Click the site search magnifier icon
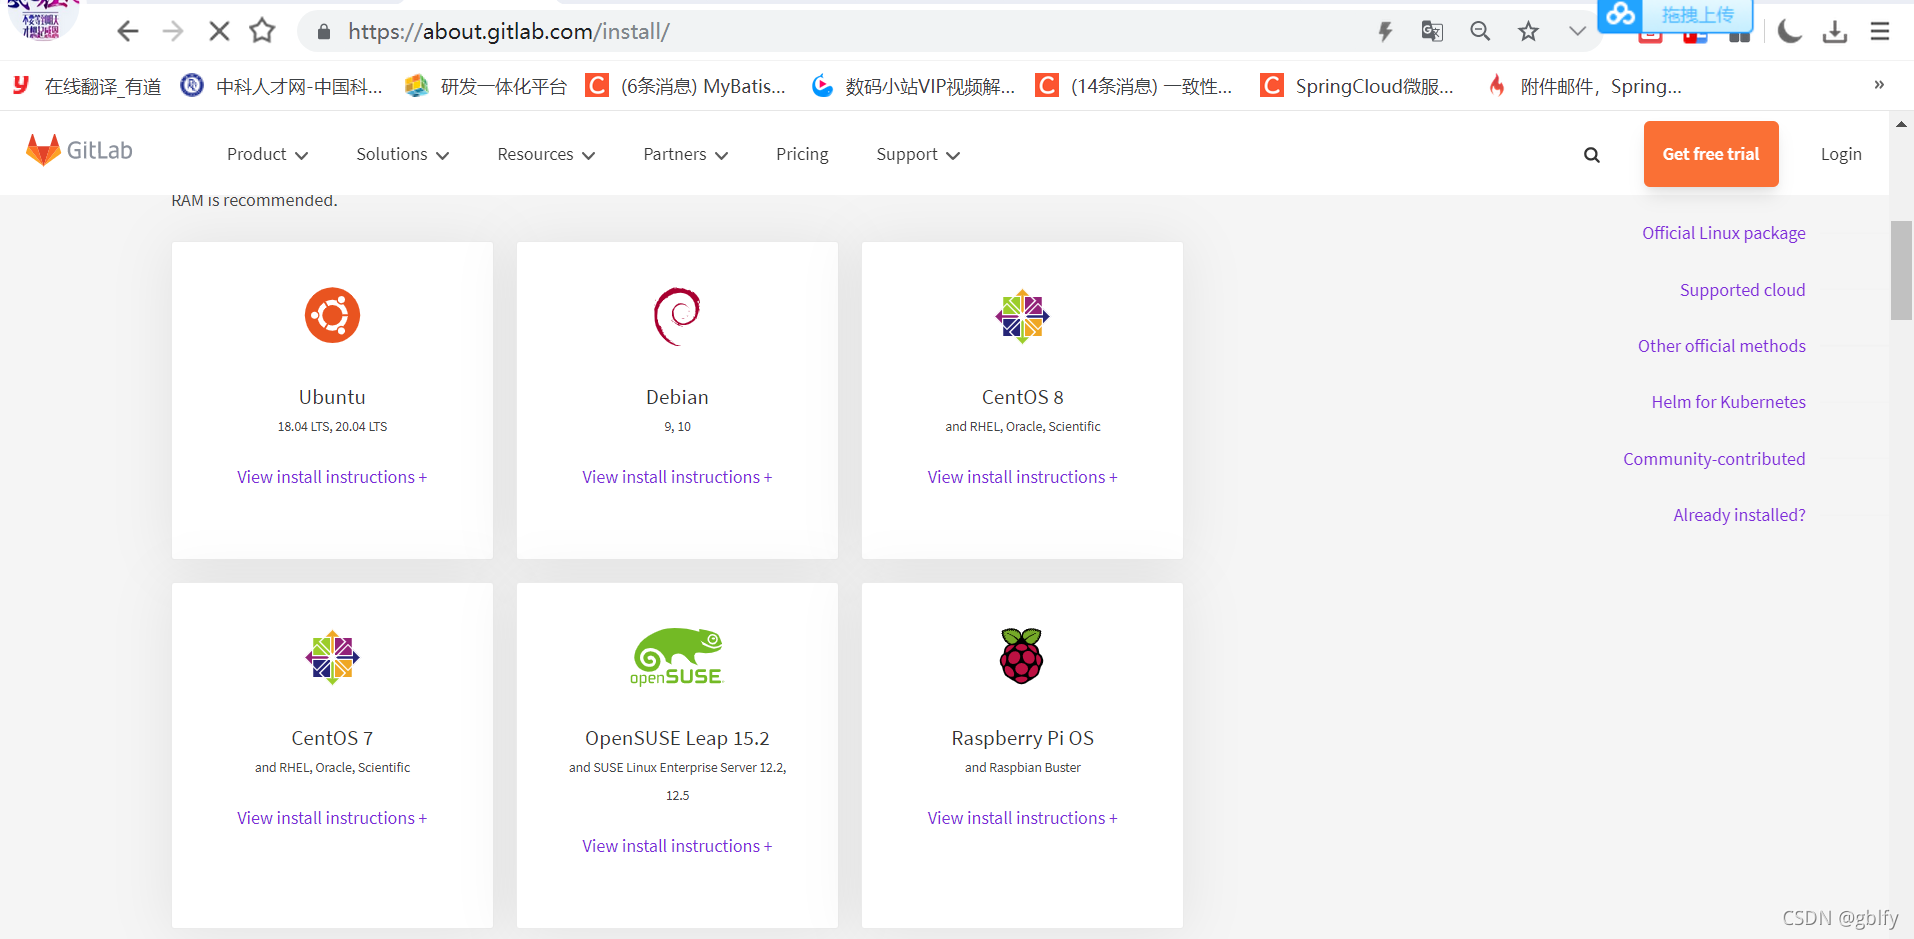This screenshot has width=1914, height=939. (1592, 155)
